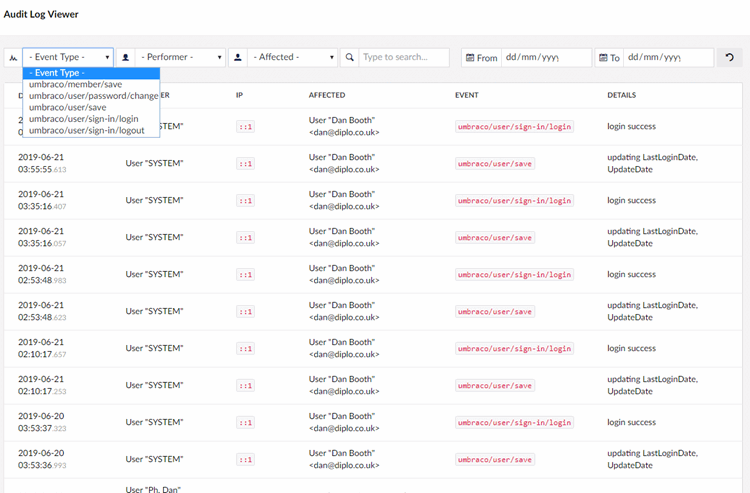Open the Event Type dropdown
Image resolution: width=750 pixels, height=493 pixels.
pos(68,57)
